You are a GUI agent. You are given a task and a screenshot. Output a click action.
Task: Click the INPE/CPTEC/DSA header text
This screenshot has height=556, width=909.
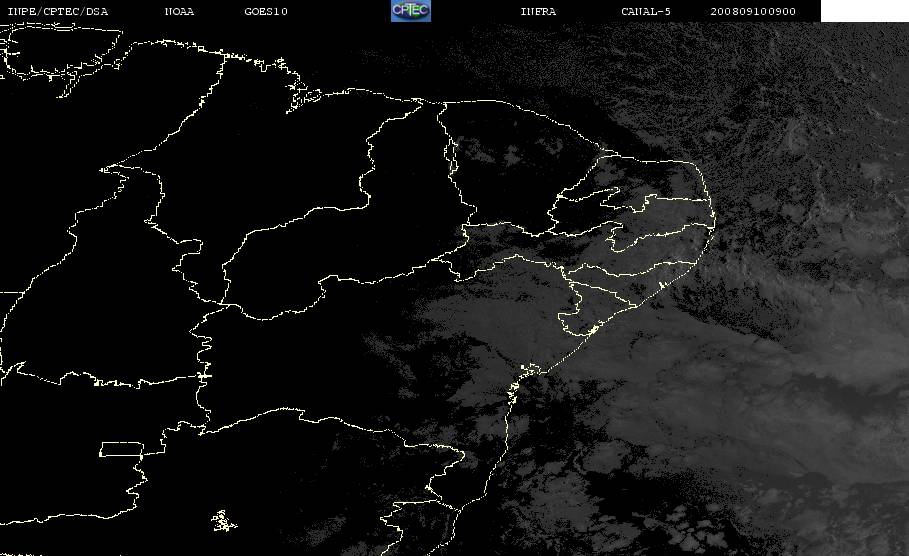58,11
